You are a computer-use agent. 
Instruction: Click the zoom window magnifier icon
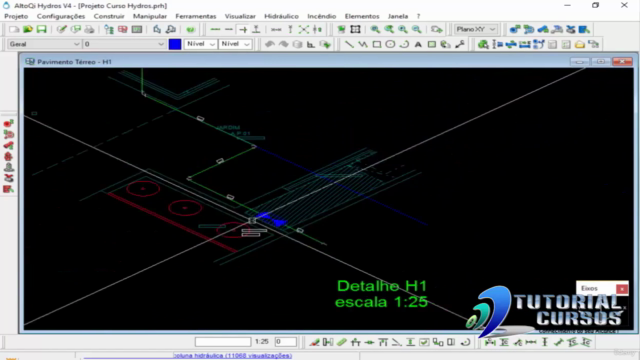tap(375, 29)
